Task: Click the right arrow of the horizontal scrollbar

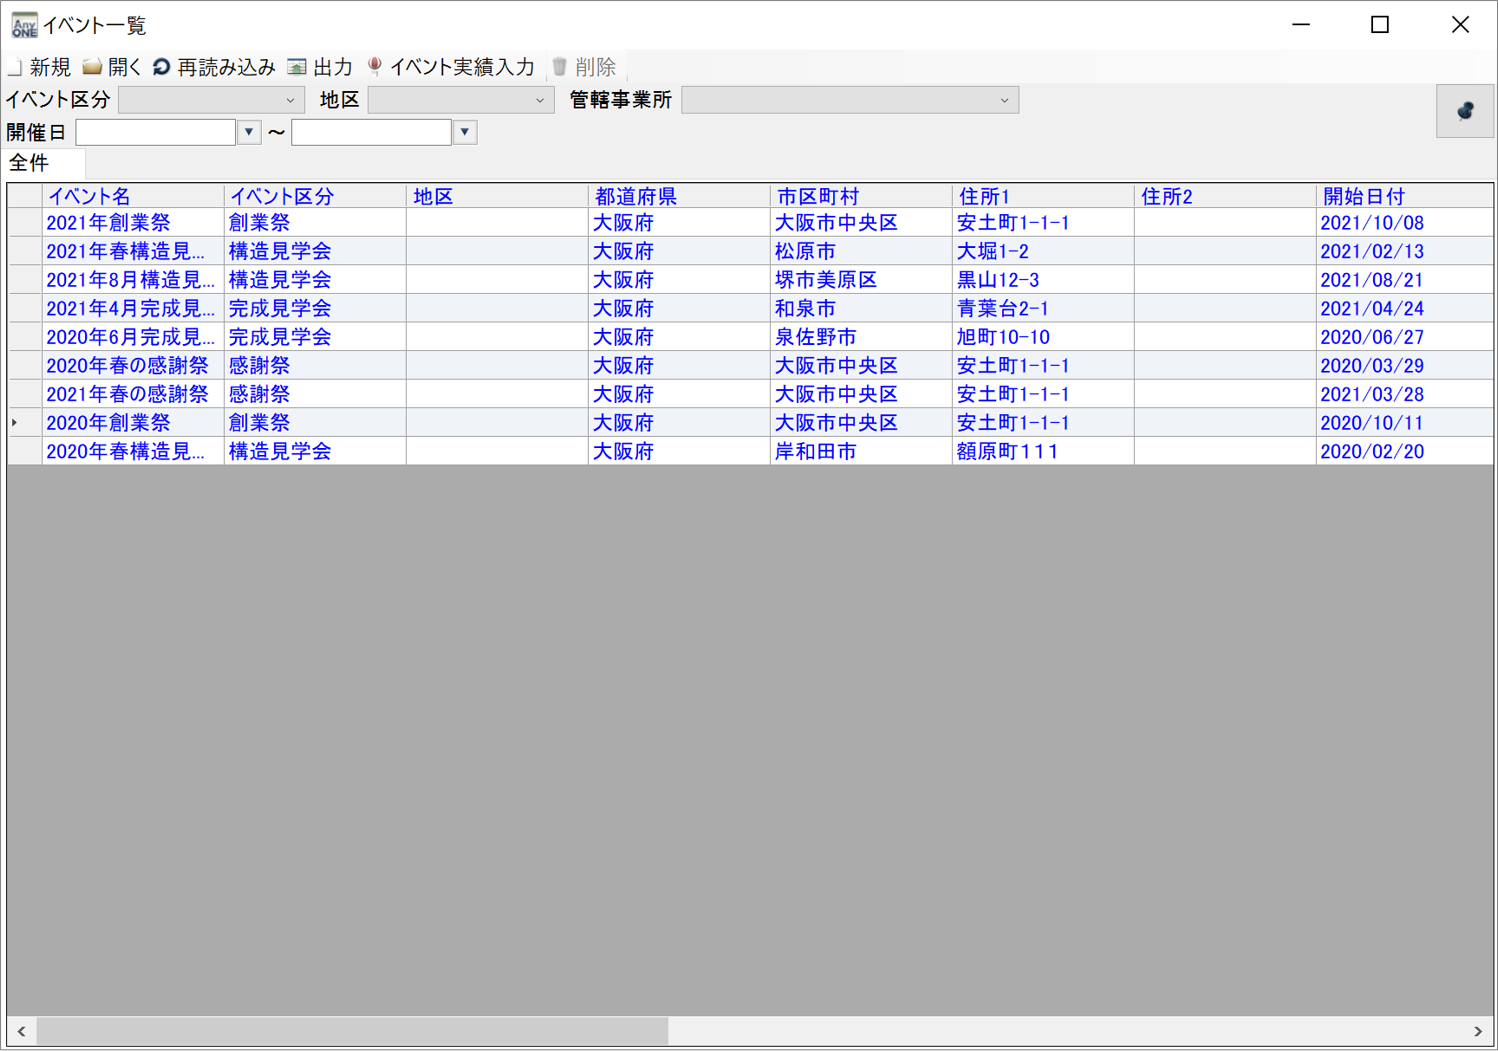Action: point(1480,1031)
